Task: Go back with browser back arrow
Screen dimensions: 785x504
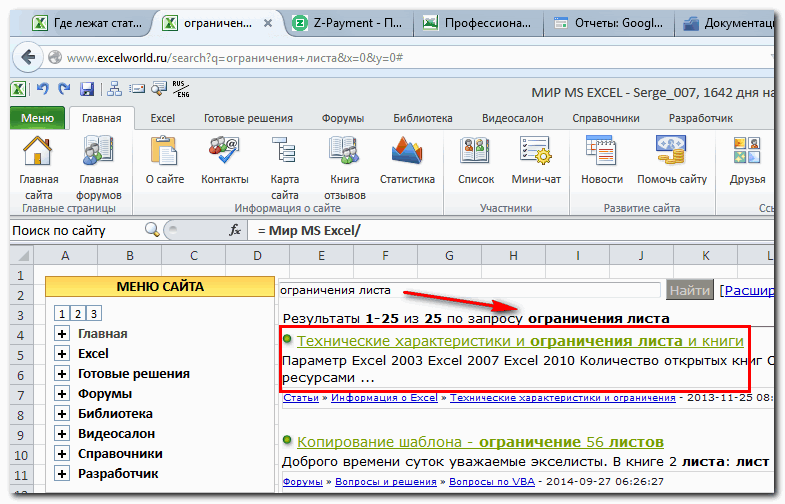Action: pos(28,58)
